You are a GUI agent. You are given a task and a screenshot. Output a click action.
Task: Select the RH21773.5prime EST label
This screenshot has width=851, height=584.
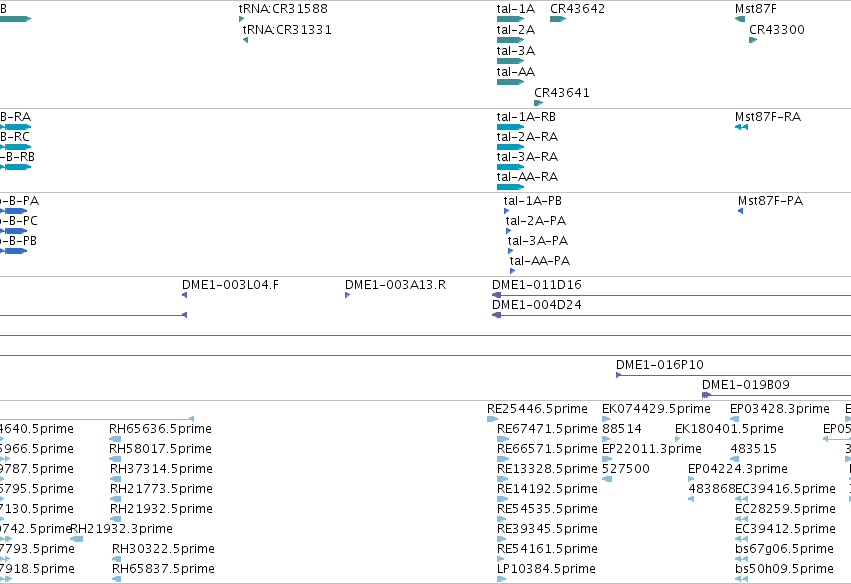coord(161,489)
